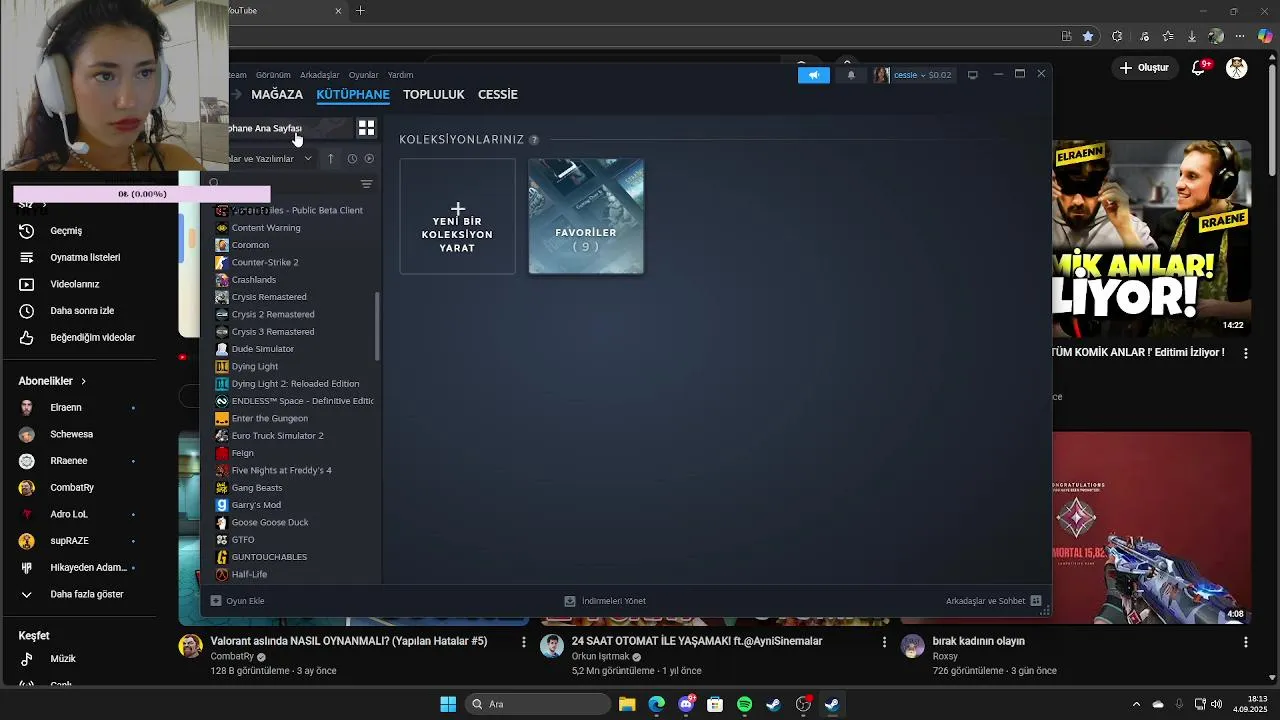This screenshot has height=720, width=1280.
Task: Open Discord from taskbar
Action: pyautogui.click(x=686, y=704)
